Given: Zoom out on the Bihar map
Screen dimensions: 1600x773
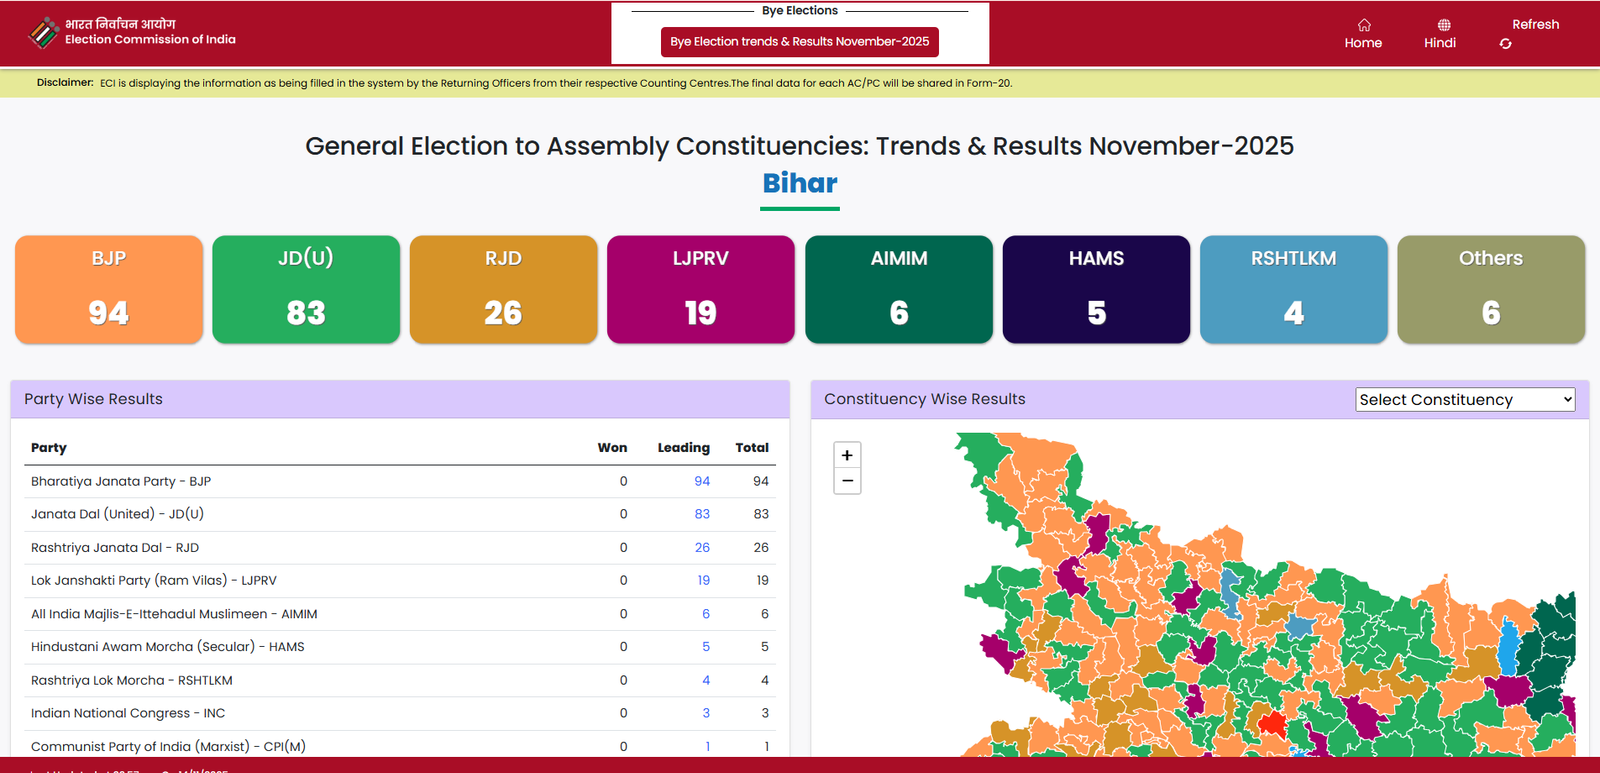Looking at the screenshot, I should (847, 481).
